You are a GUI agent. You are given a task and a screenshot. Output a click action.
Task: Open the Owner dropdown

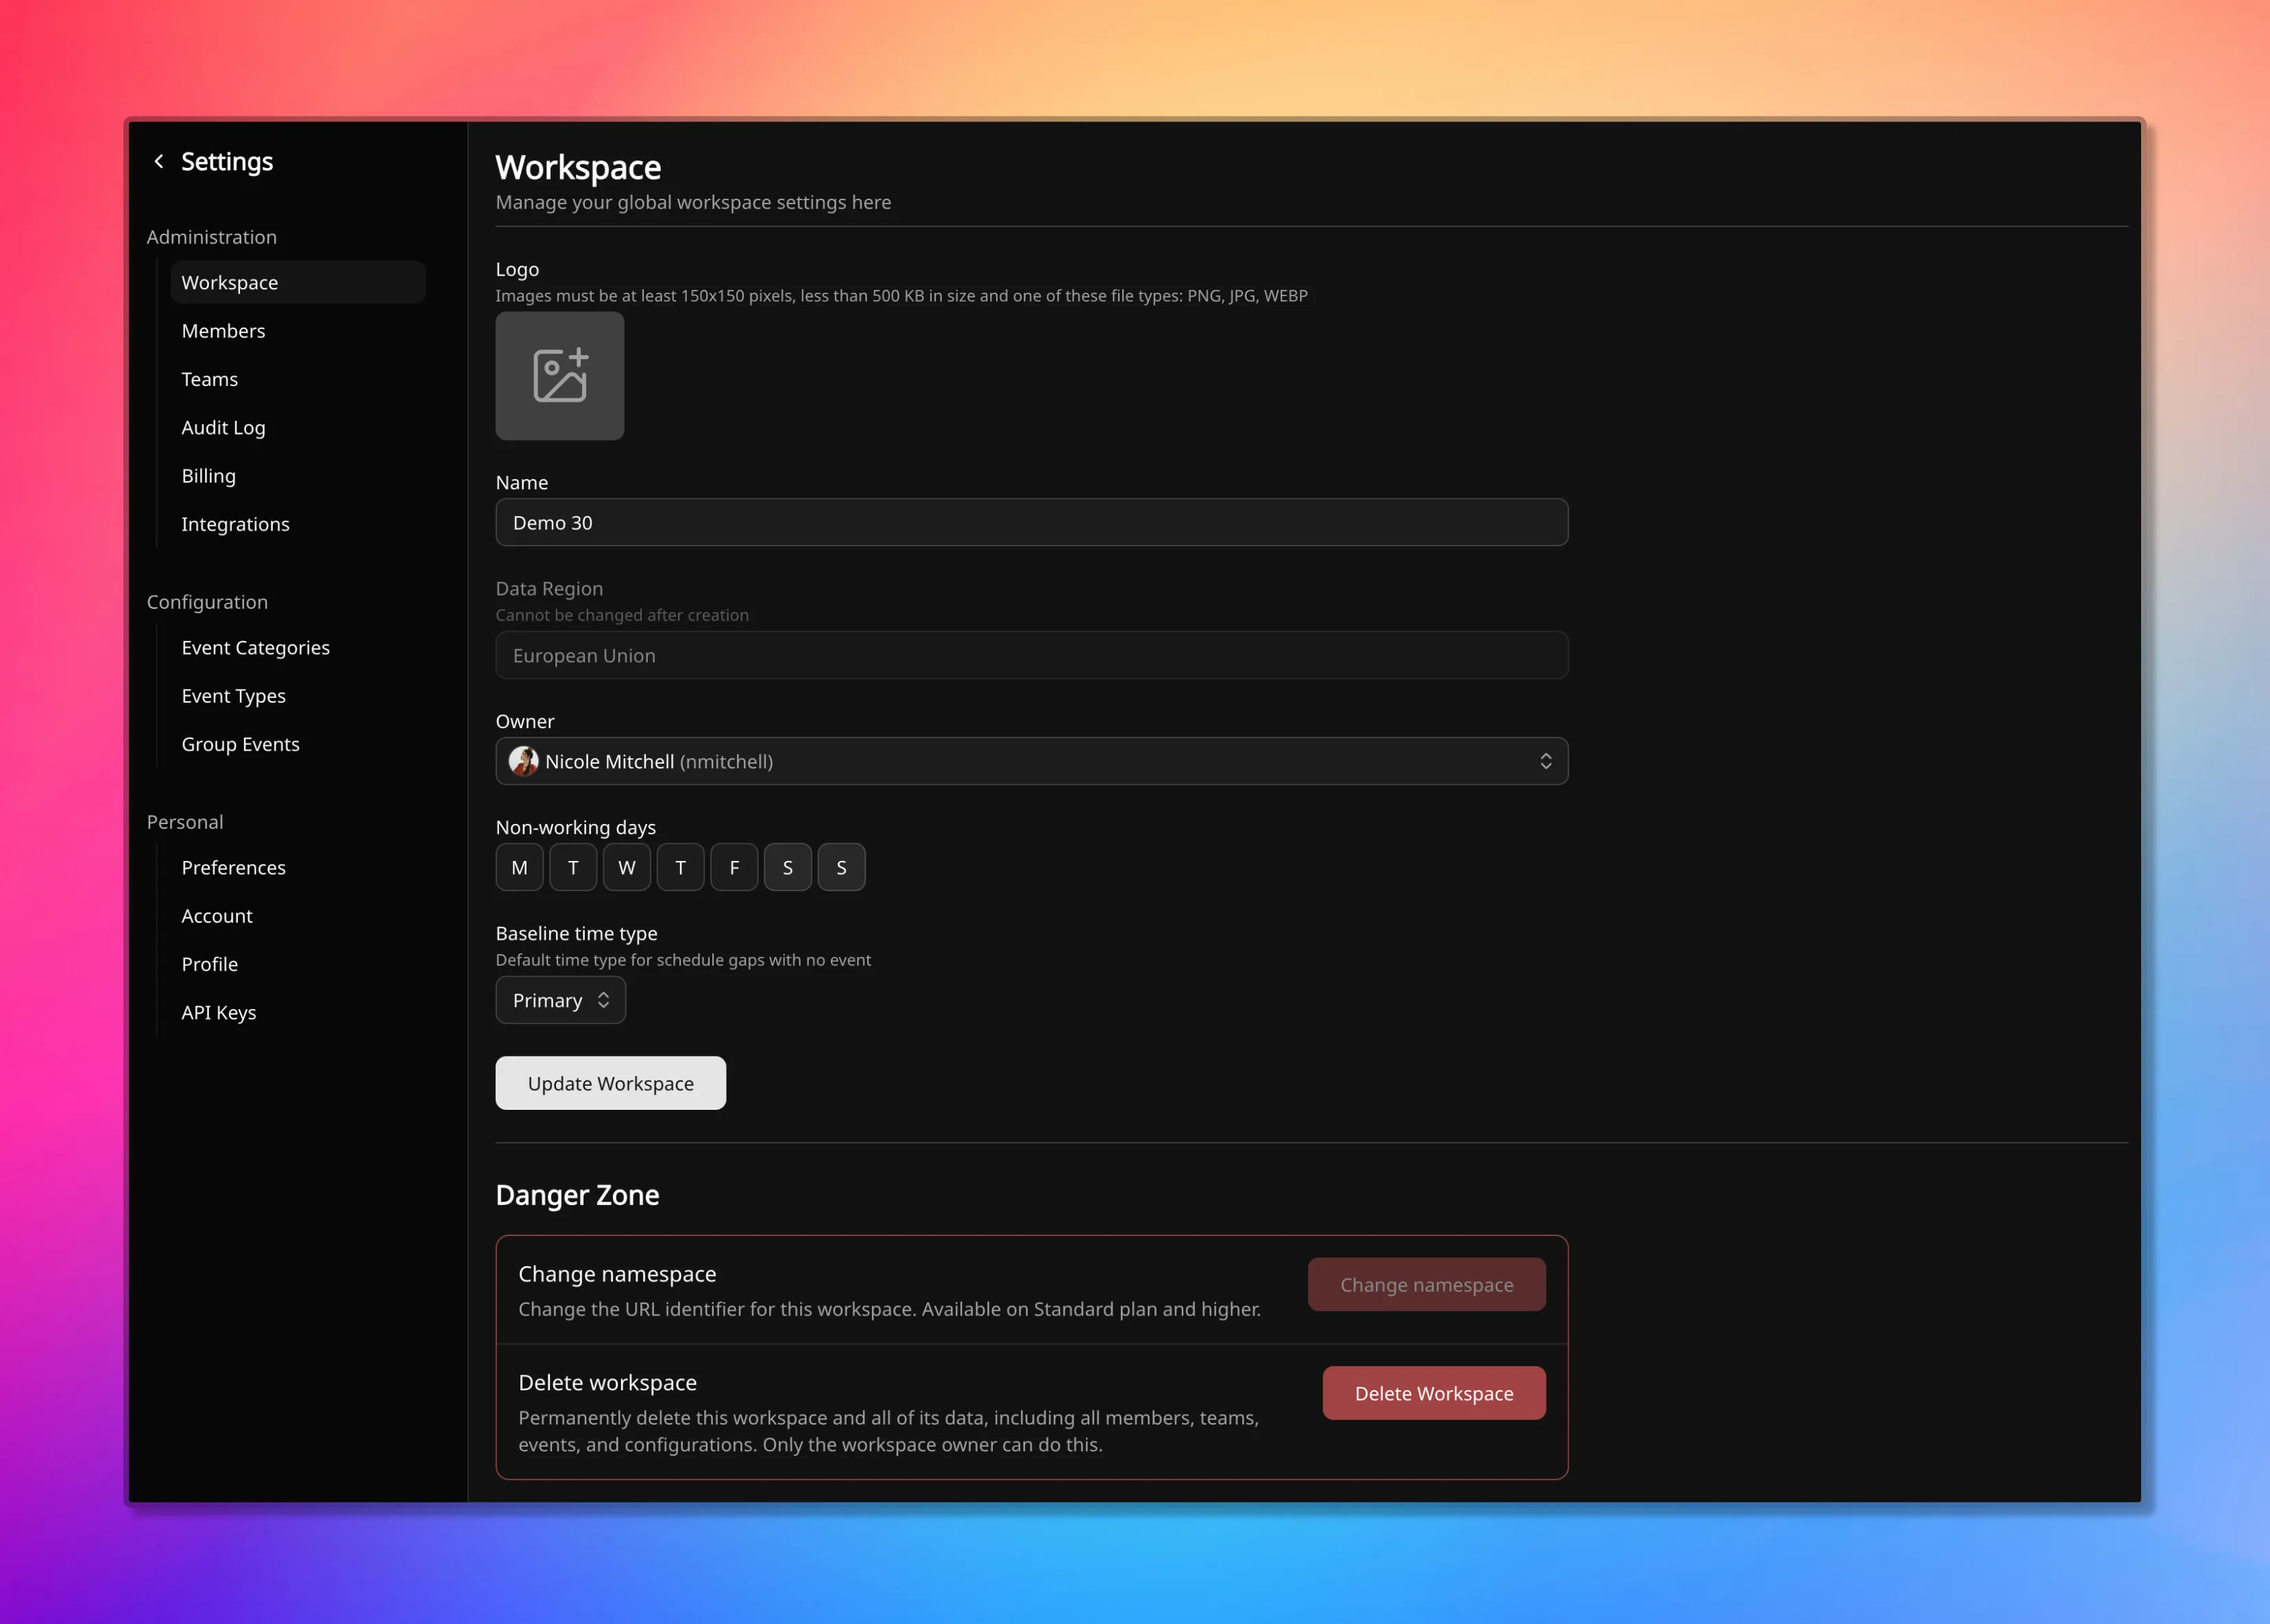(1032, 762)
